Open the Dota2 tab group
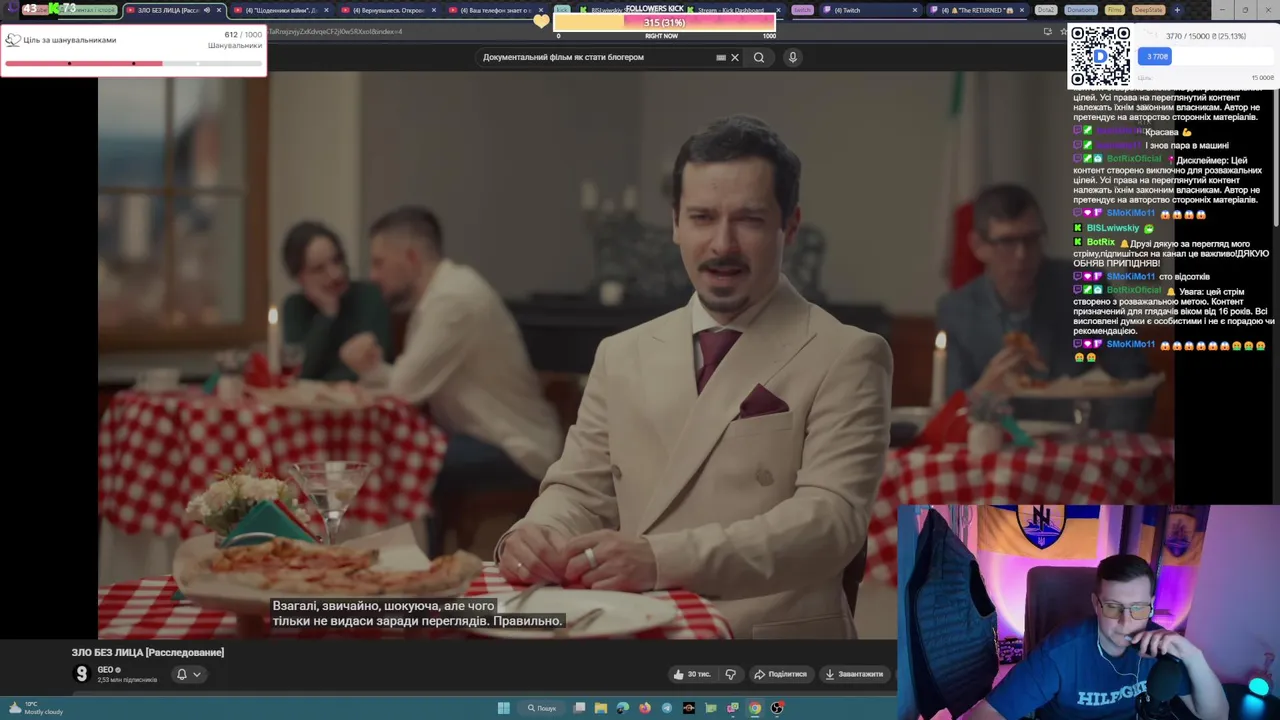 pyautogui.click(x=1046, y=10)
